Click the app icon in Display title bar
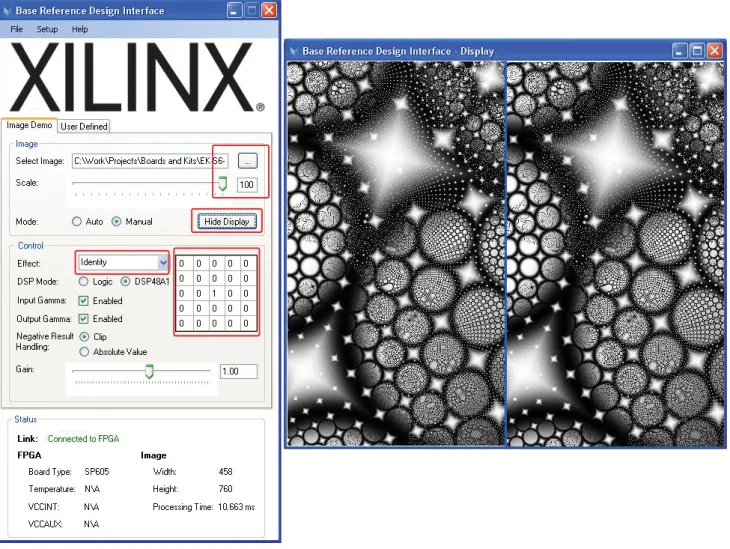 (x=294, y=51)
